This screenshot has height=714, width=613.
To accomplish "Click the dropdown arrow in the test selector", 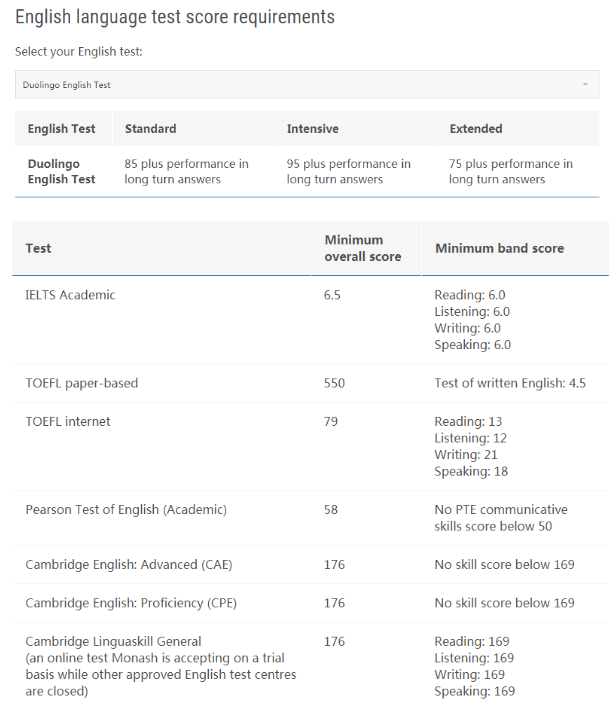I will point(585,85).
